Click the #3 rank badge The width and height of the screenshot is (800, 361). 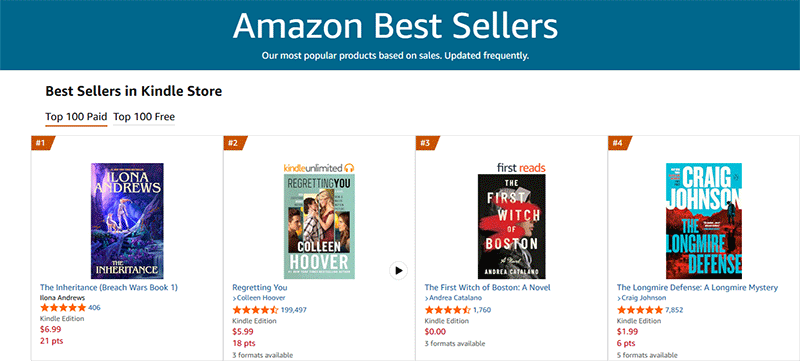(427, 143)
